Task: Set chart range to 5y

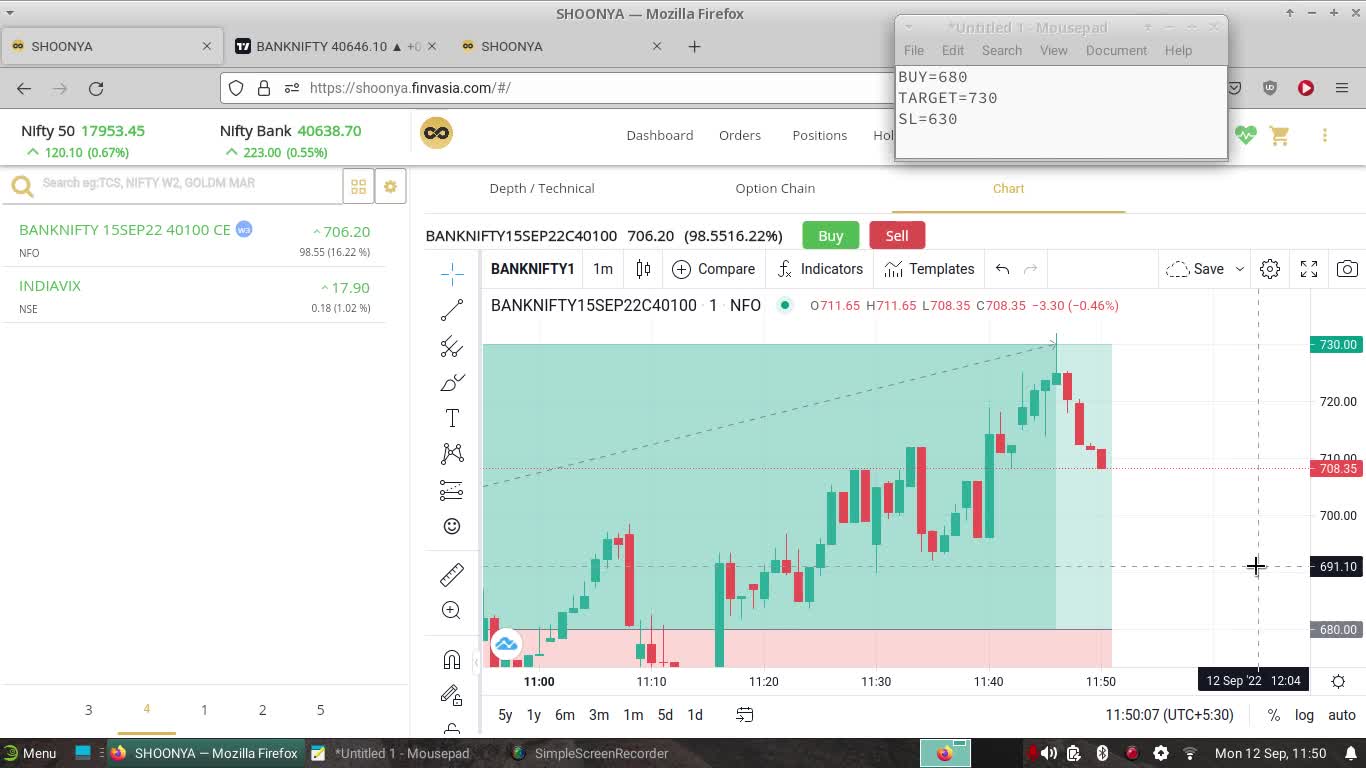Action: point(505,715)
